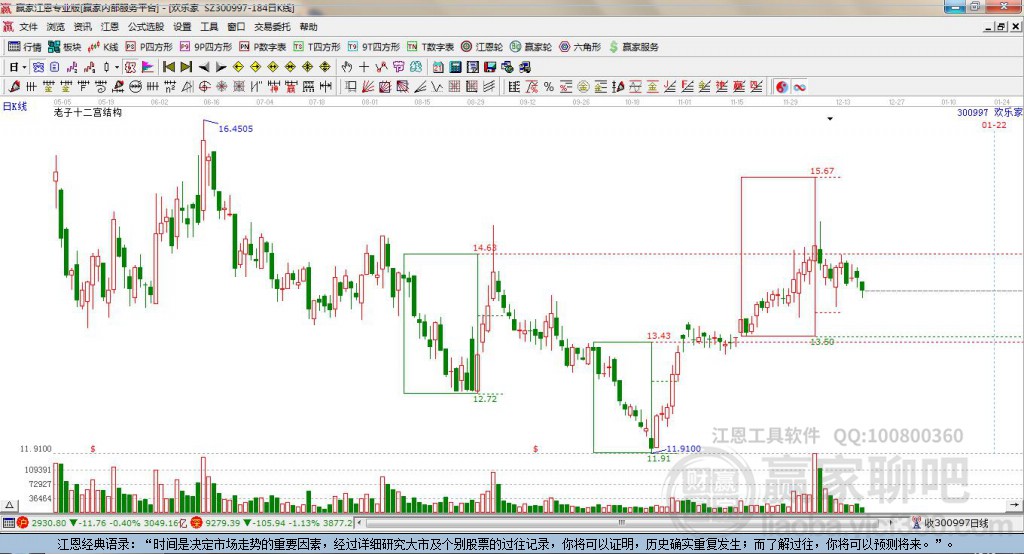Screen dimensions: 1024x554
Task: Jump to the last bar icon
Action: [186, 67]
